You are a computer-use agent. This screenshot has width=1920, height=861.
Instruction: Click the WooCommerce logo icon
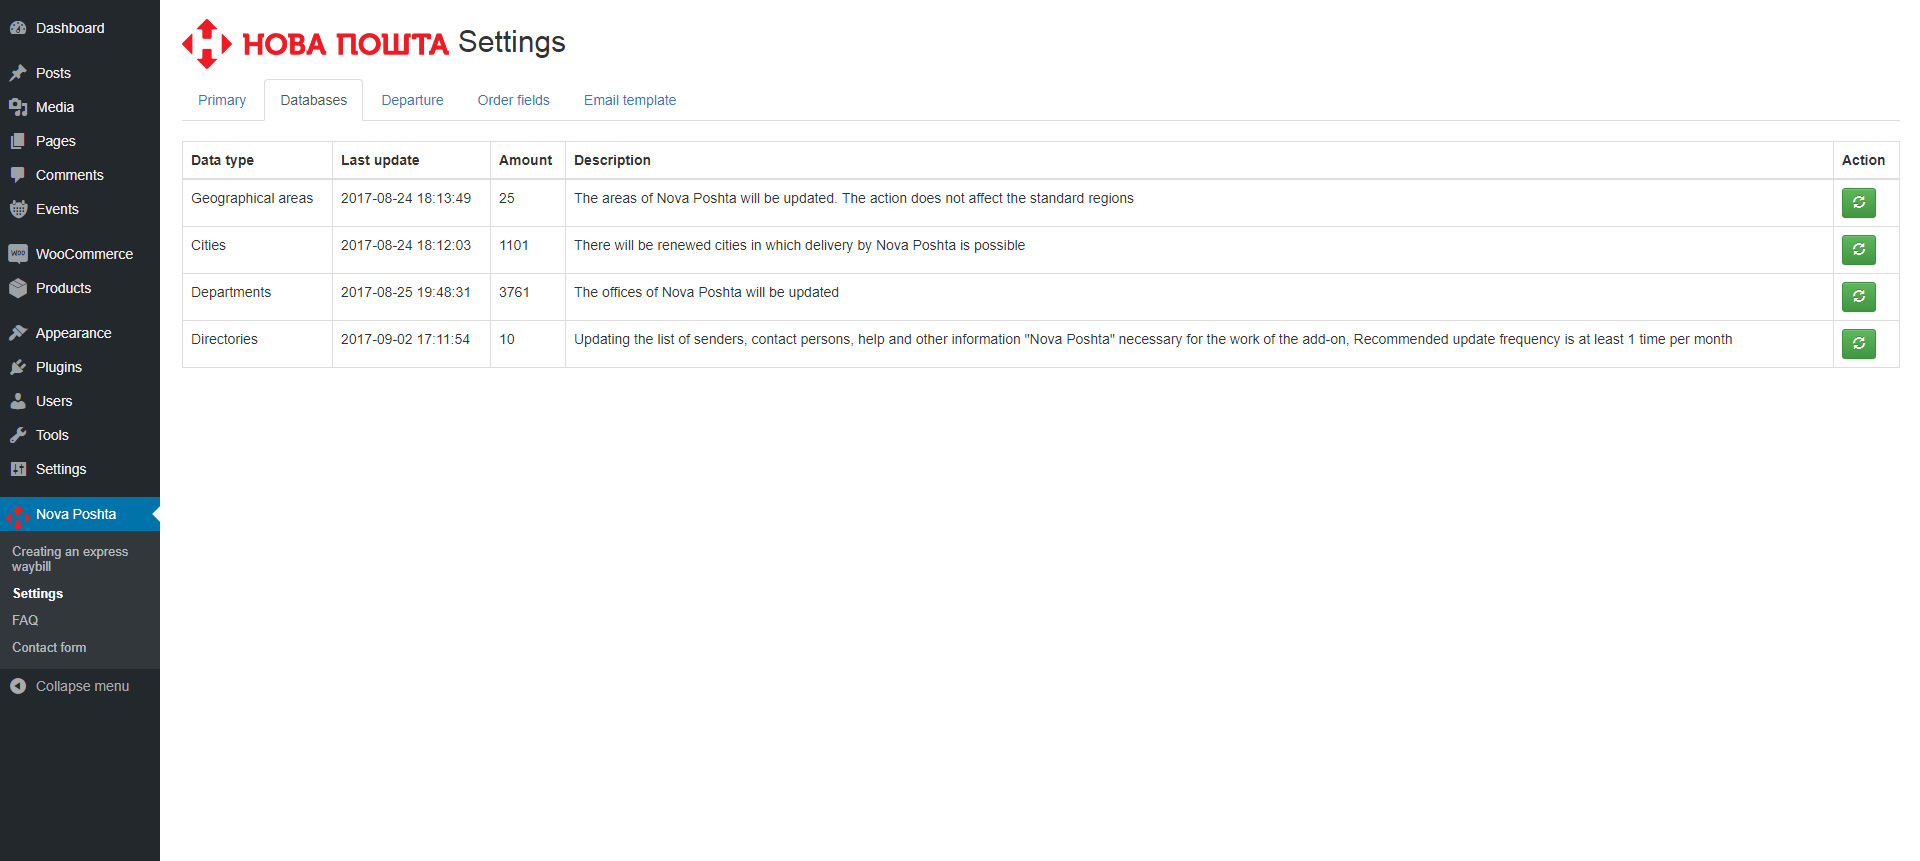(x=18, y=254)
